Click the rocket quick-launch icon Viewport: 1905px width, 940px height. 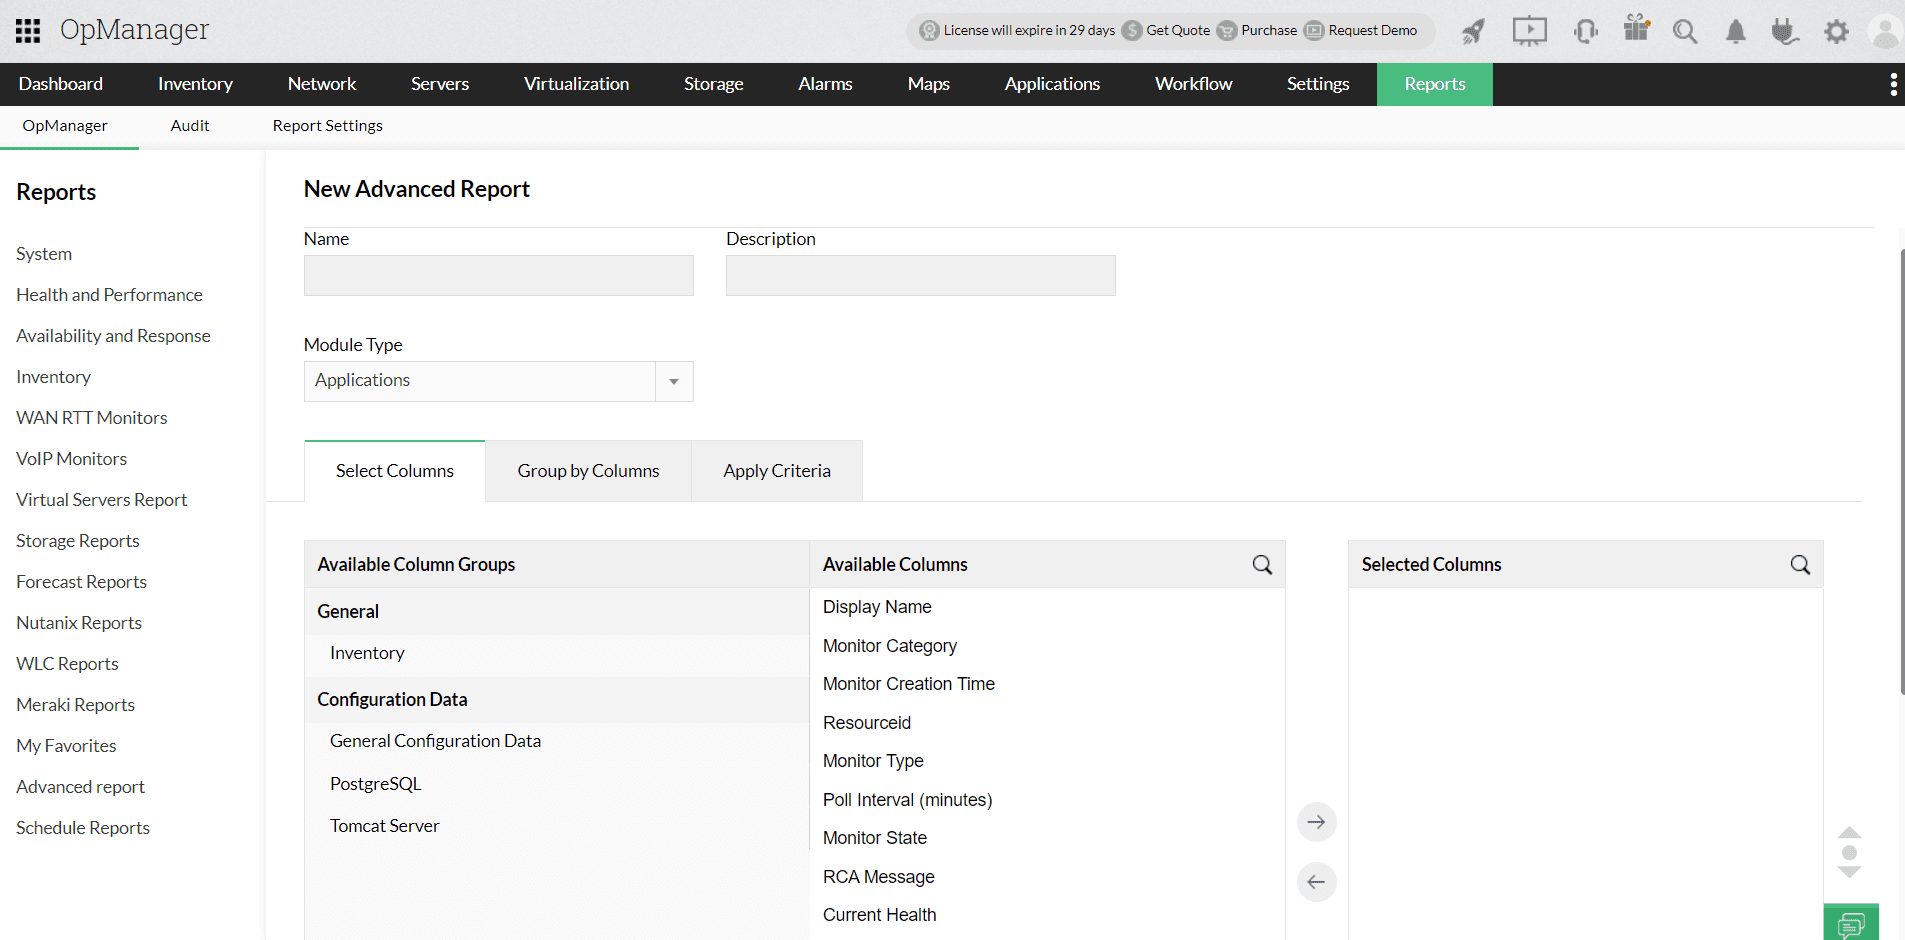[x=1472, y=31]
